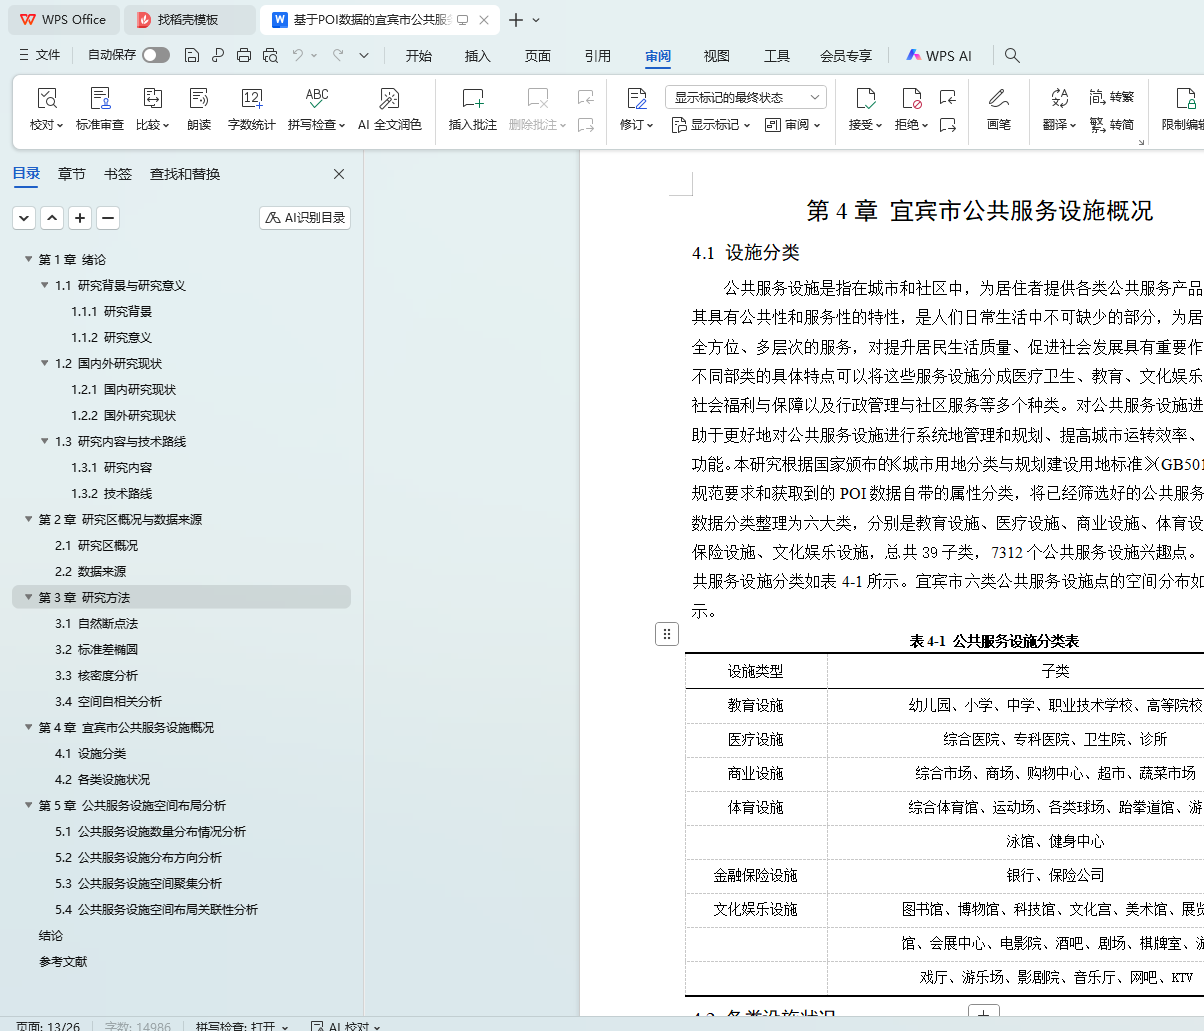Switch to the 书签 sidebar tab

(118, 174)
